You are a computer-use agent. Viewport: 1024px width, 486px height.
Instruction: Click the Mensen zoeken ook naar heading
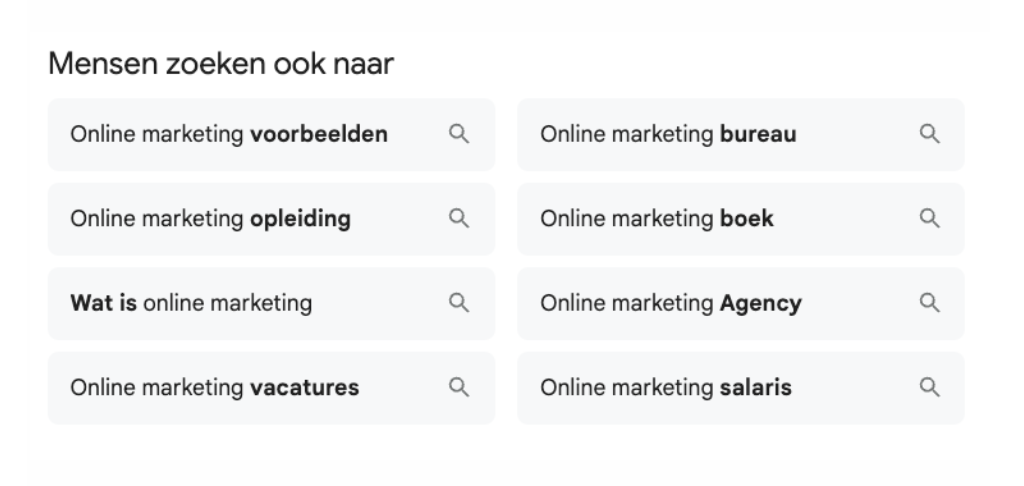coord(221,64)
